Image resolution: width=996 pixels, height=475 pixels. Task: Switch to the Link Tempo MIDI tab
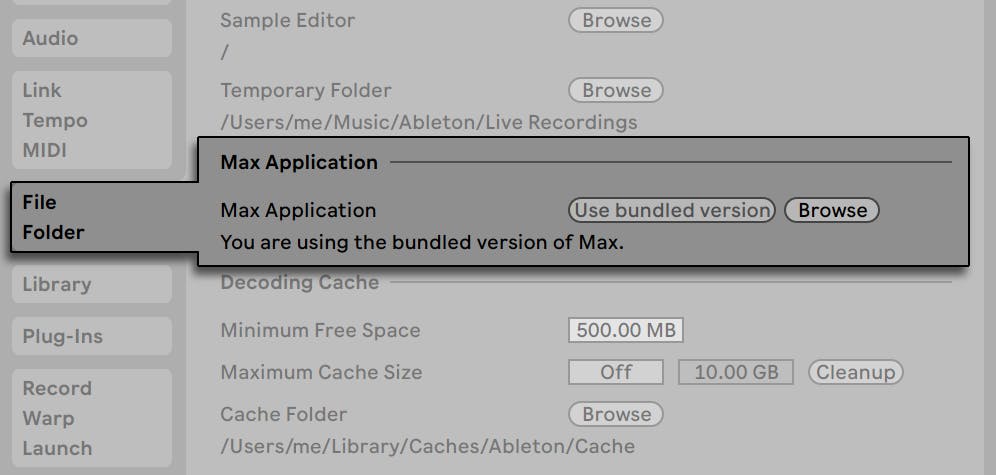[x=91, y=120]
